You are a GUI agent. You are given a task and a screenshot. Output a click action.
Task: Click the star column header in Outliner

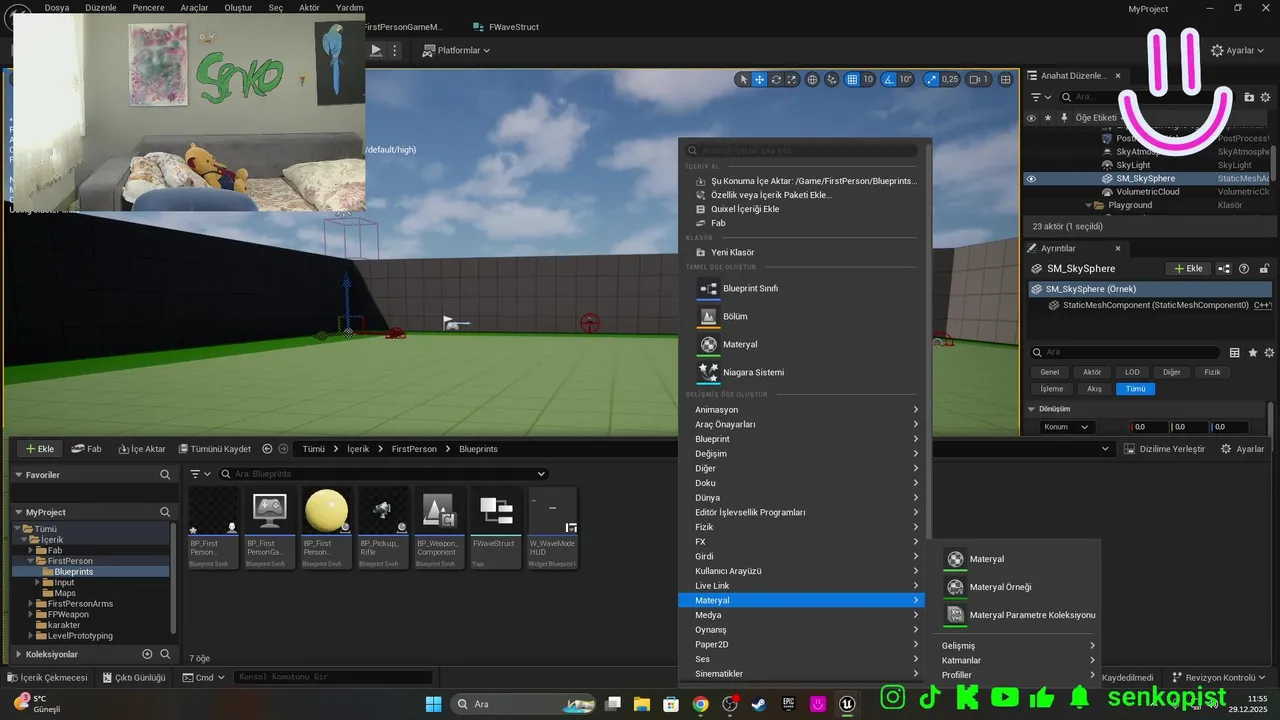(x=1048, y=118)
